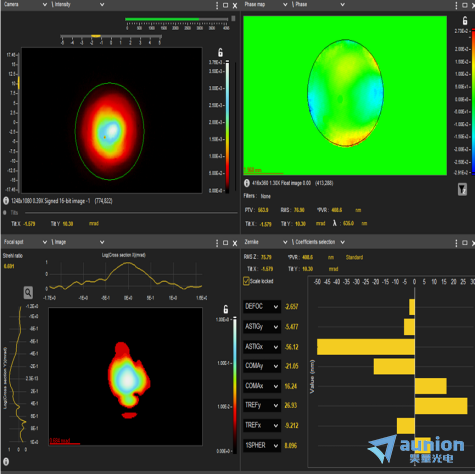This screenshot has width=476, height=474.
Task: Click the Camera intensity color scale bar
Action: pyautogui.click(x=227, y=127)
